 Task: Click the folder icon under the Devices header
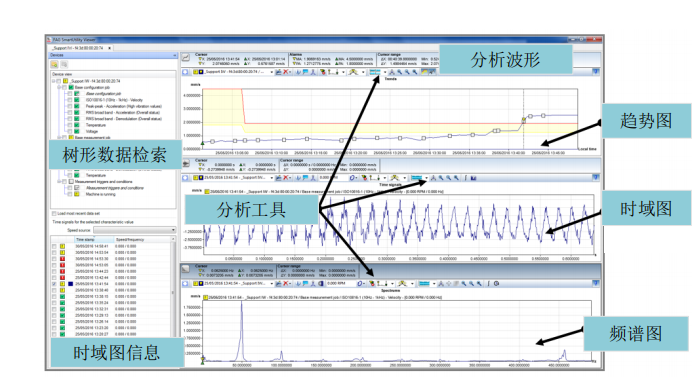pos(54,64)
